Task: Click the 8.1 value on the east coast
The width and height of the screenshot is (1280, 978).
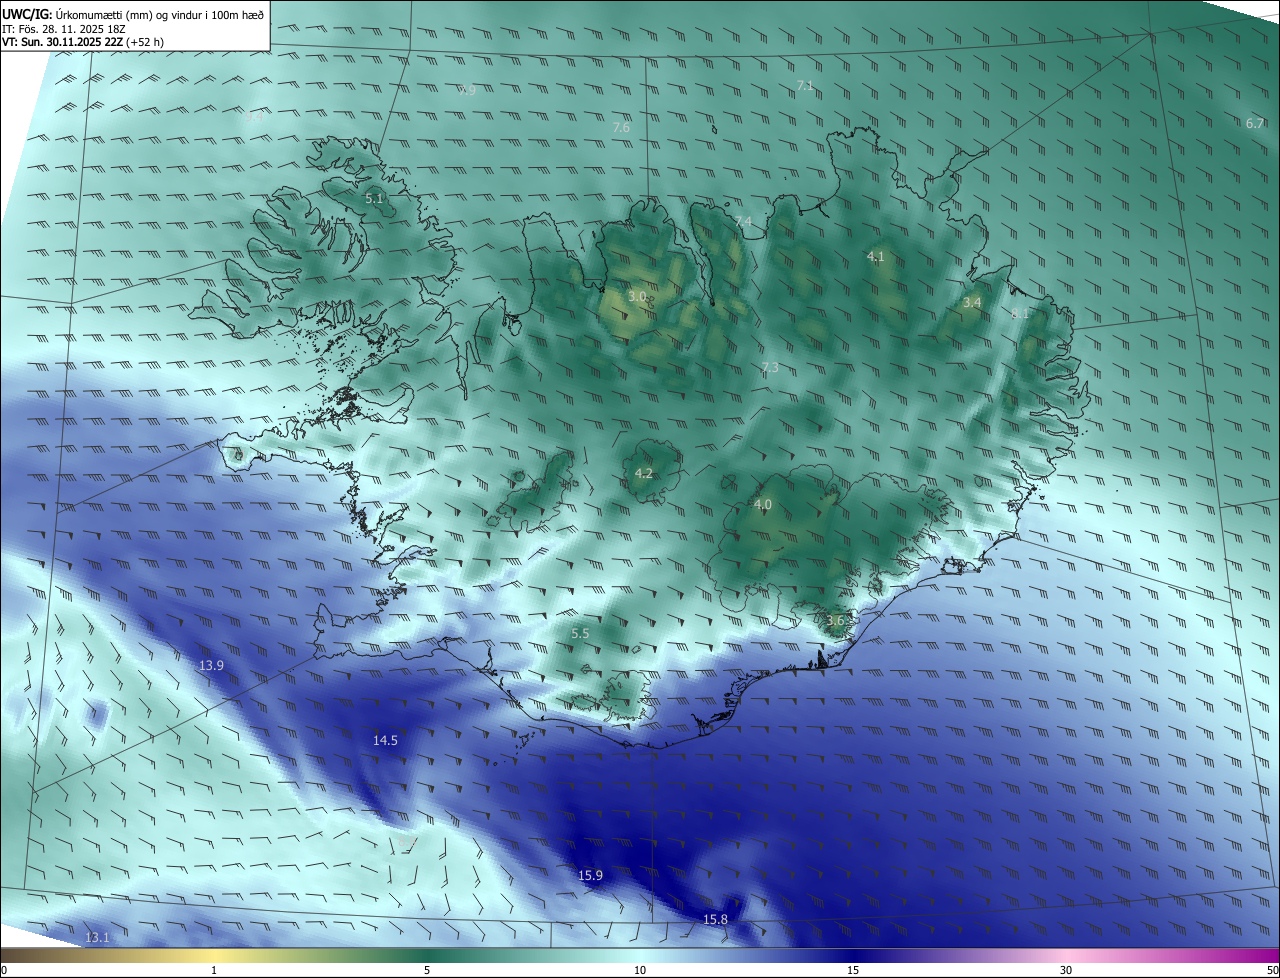Action: 1020,314
